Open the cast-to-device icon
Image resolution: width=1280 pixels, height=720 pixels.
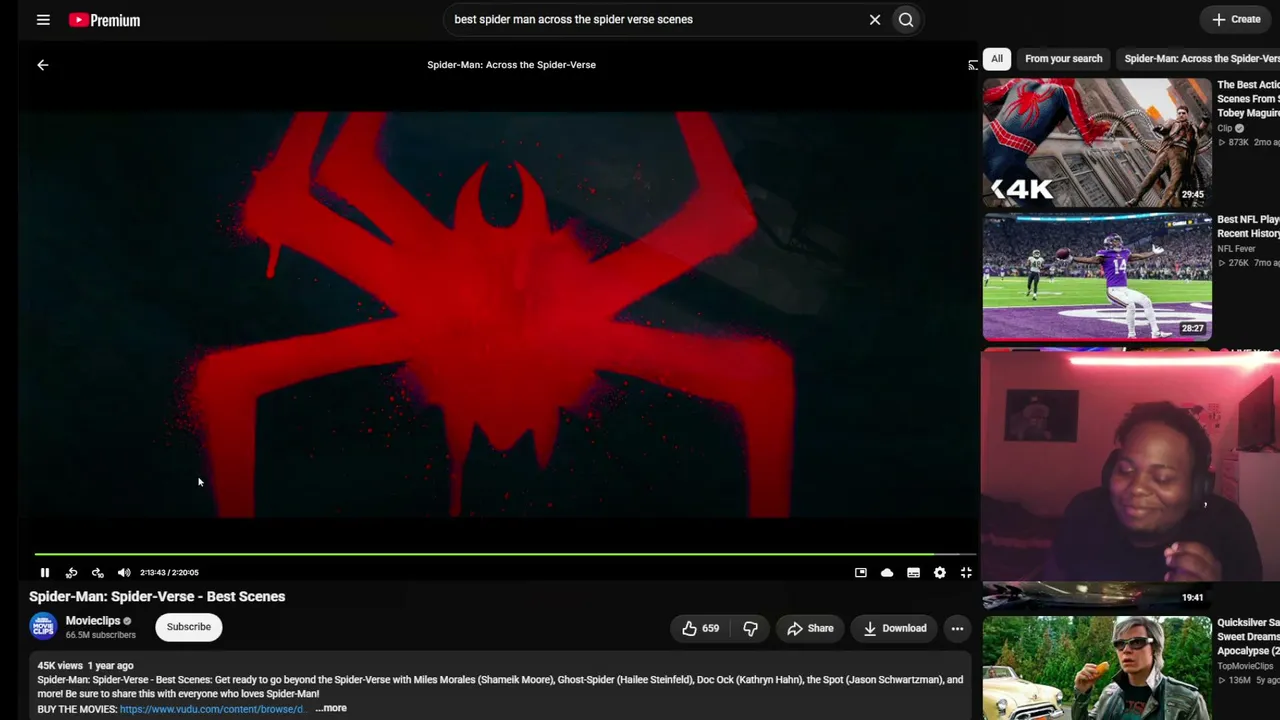pos(973,65)
